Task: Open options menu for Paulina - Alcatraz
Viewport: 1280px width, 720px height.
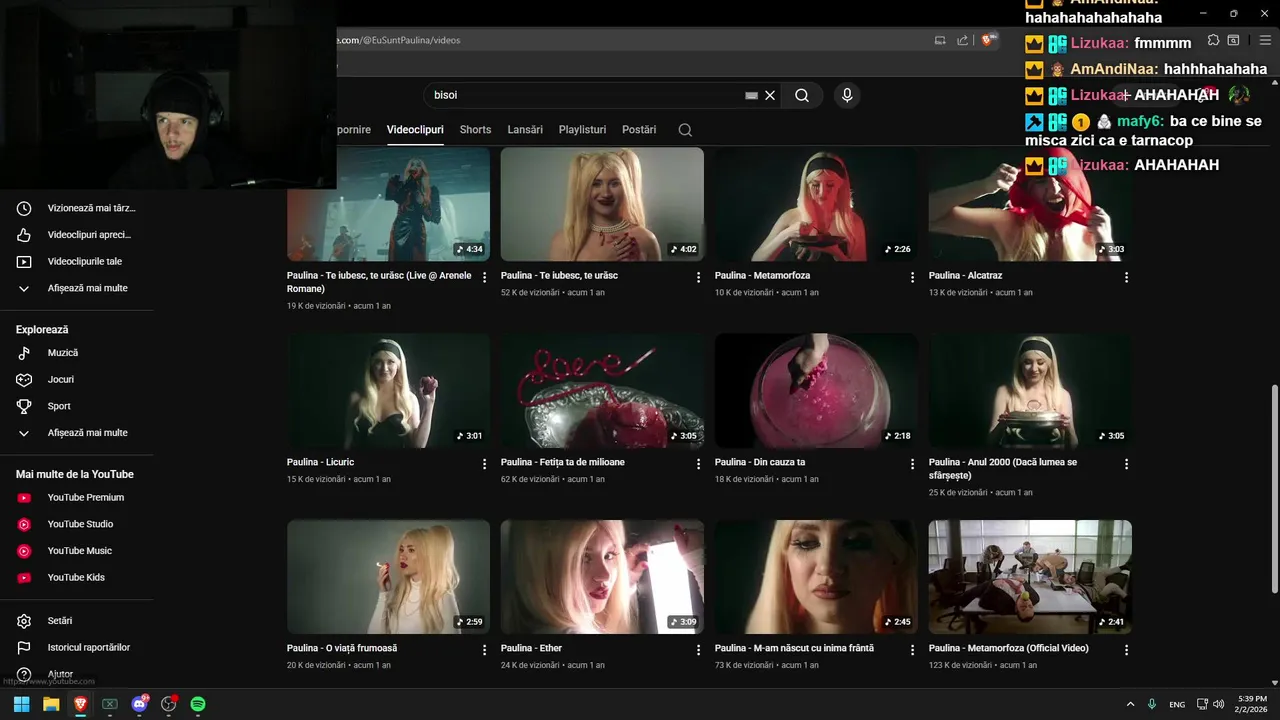Action: click(1126, 277)
